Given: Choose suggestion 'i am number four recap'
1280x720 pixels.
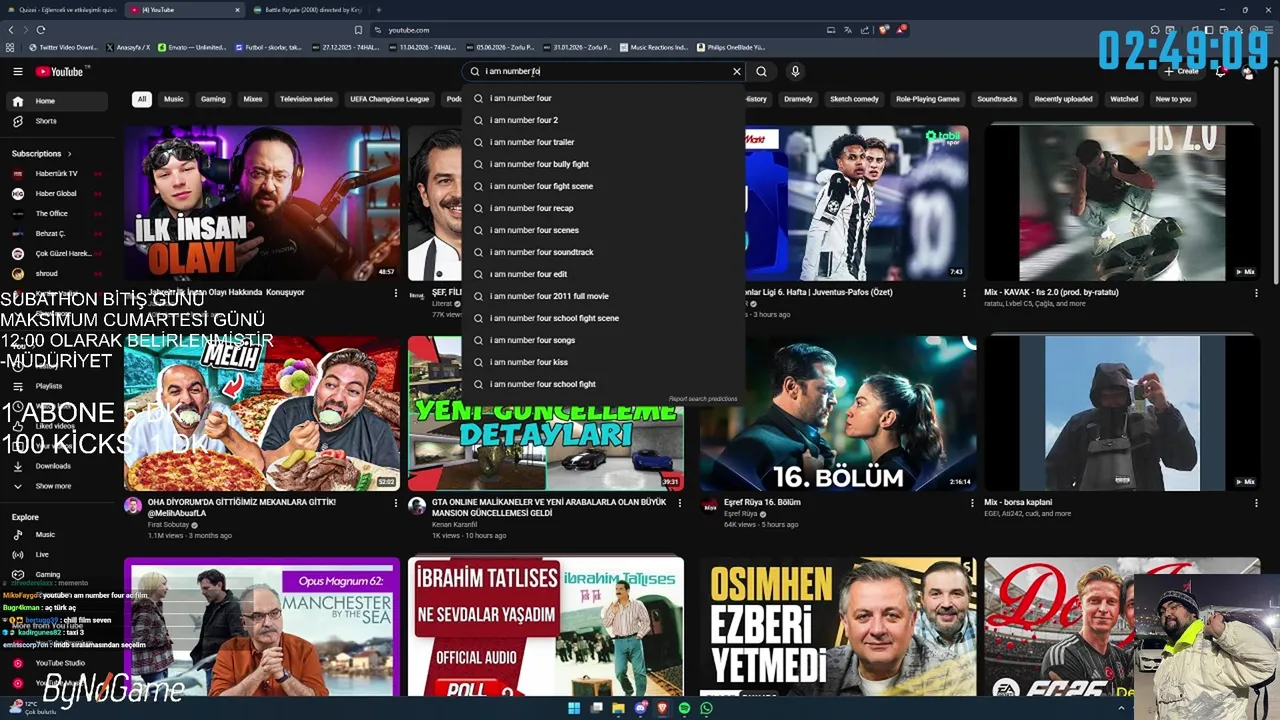Looking at the screenshot, I should (604, 208).
